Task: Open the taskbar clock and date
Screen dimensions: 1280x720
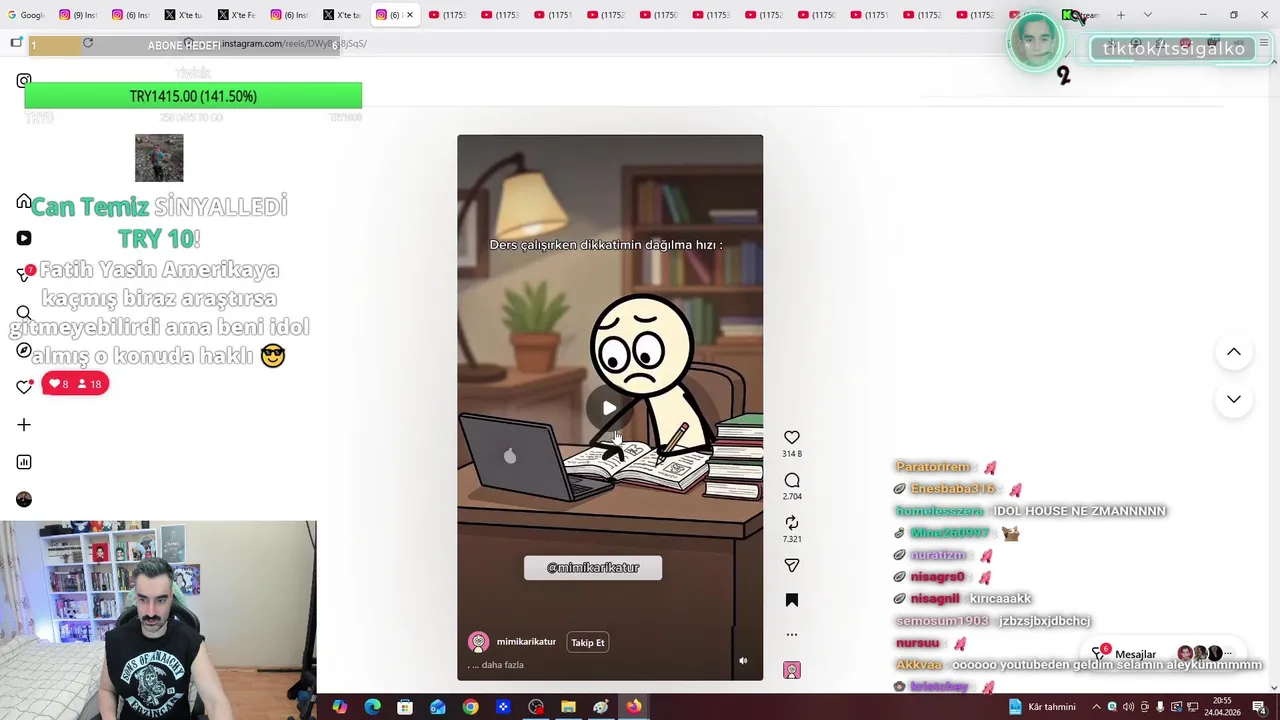Action: pos(1223,707)
